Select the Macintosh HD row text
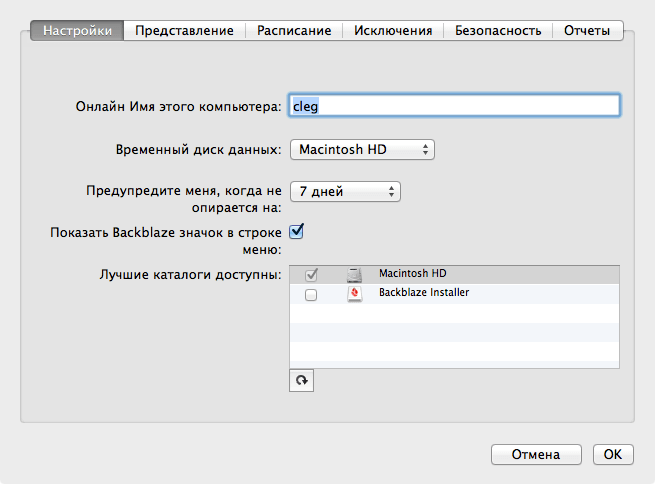This screenshot has width=655, height=484. [x=413, y=273]
